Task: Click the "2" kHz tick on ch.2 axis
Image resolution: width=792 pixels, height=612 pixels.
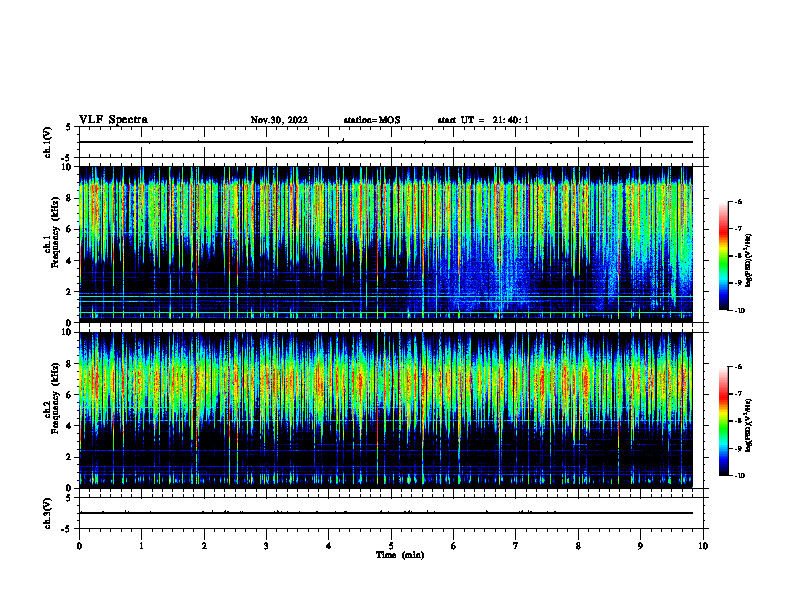Action: [x=70, y=457]
